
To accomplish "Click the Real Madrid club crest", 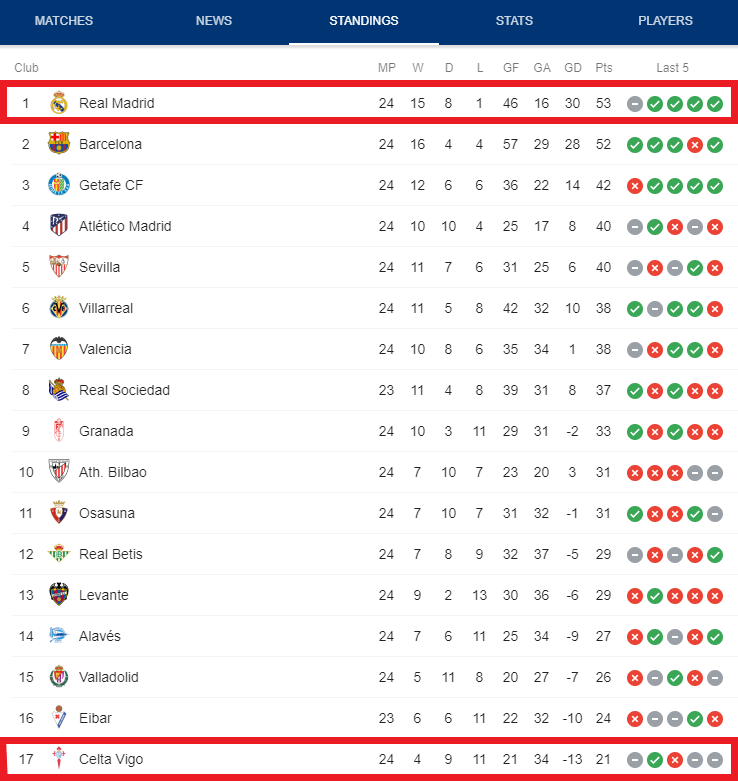I will pos(59,103).
